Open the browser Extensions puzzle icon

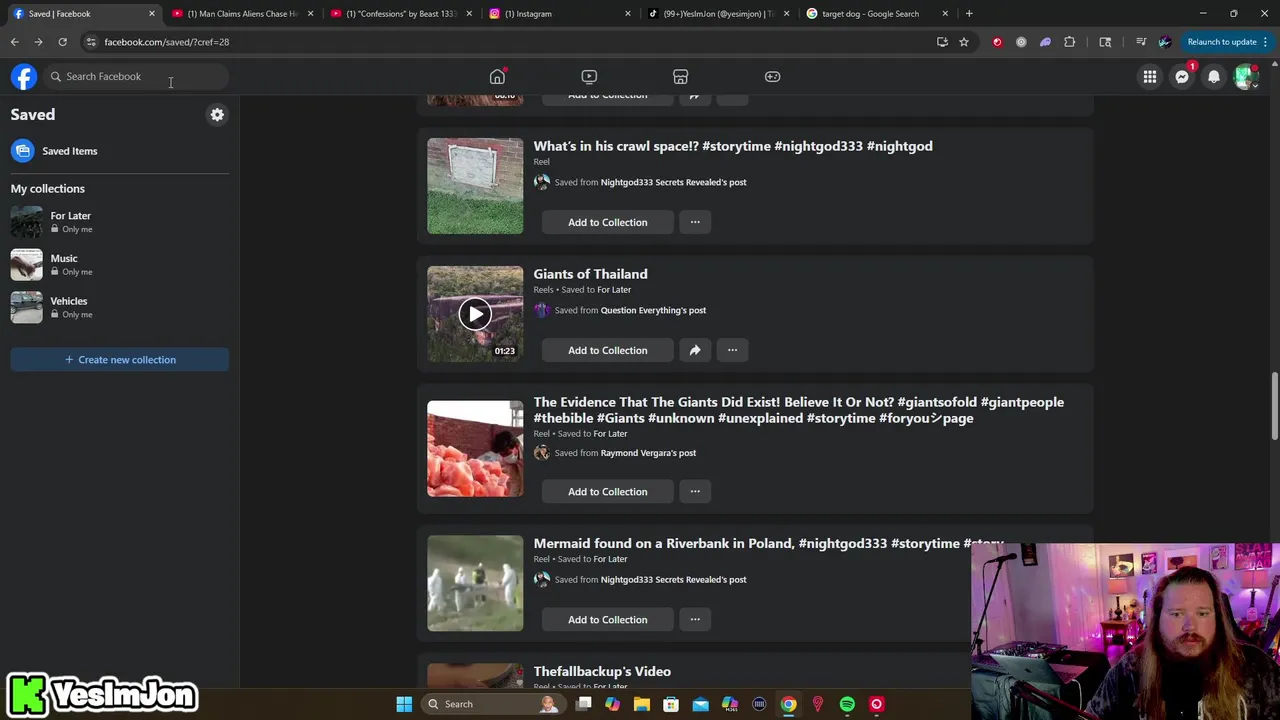click(1070, 42)
